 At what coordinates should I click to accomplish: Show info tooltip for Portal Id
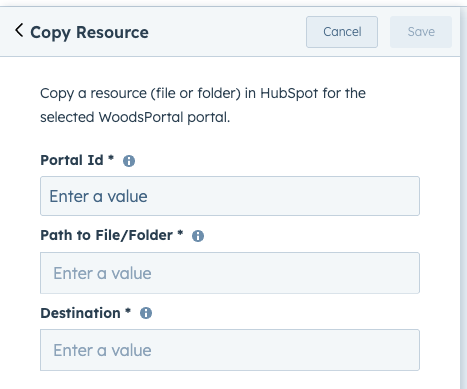pos(129,161)
